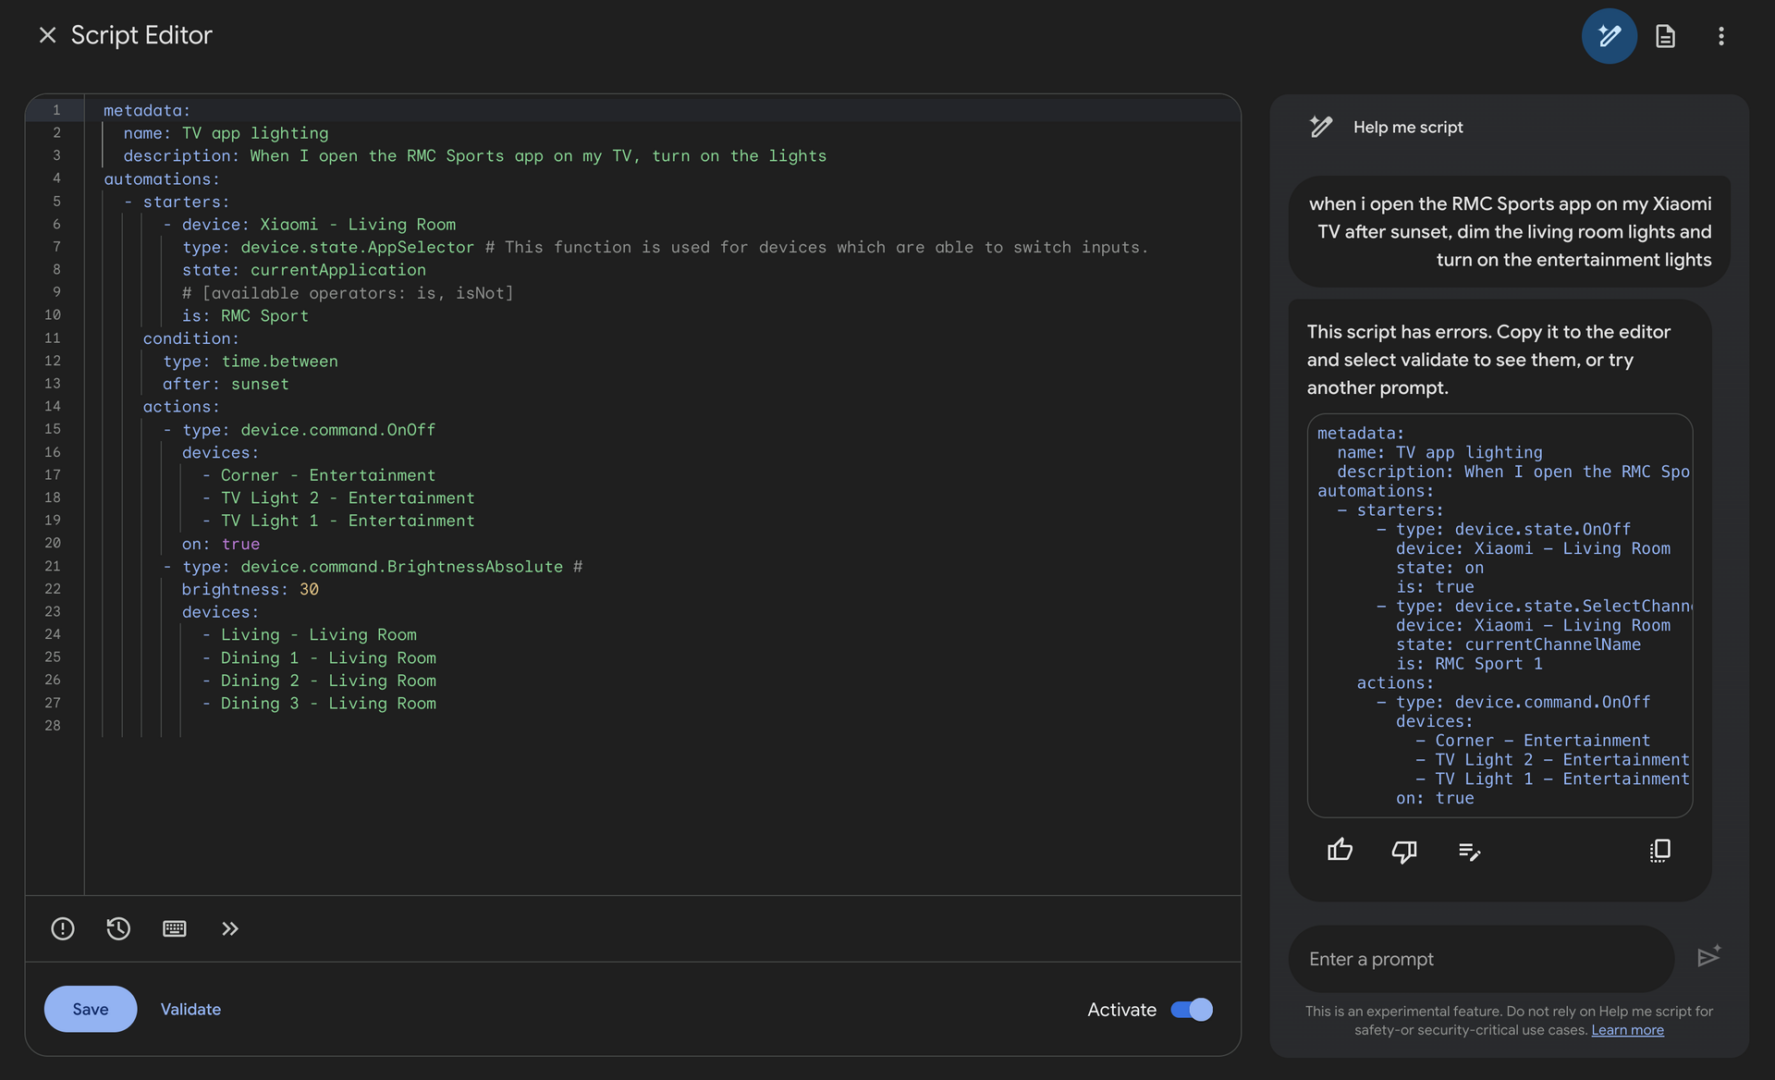Screen dimensions: 1775x1080
Task: Open the Learn more link
Action: tap(1627, 1029)
